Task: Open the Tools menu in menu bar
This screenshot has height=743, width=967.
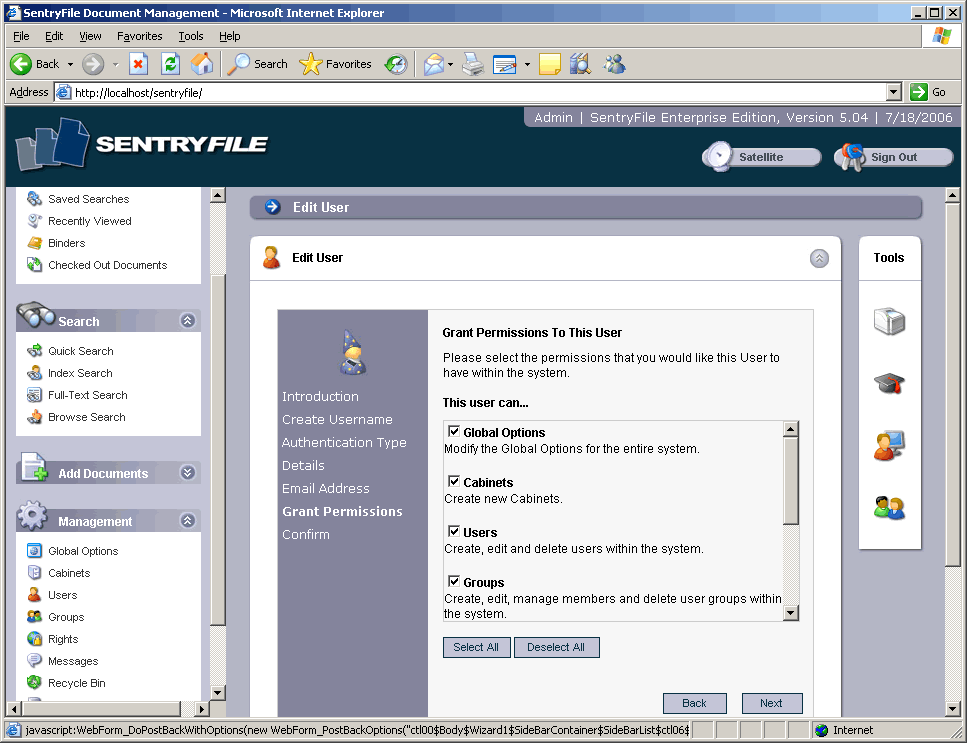Action: pos(190,36)
